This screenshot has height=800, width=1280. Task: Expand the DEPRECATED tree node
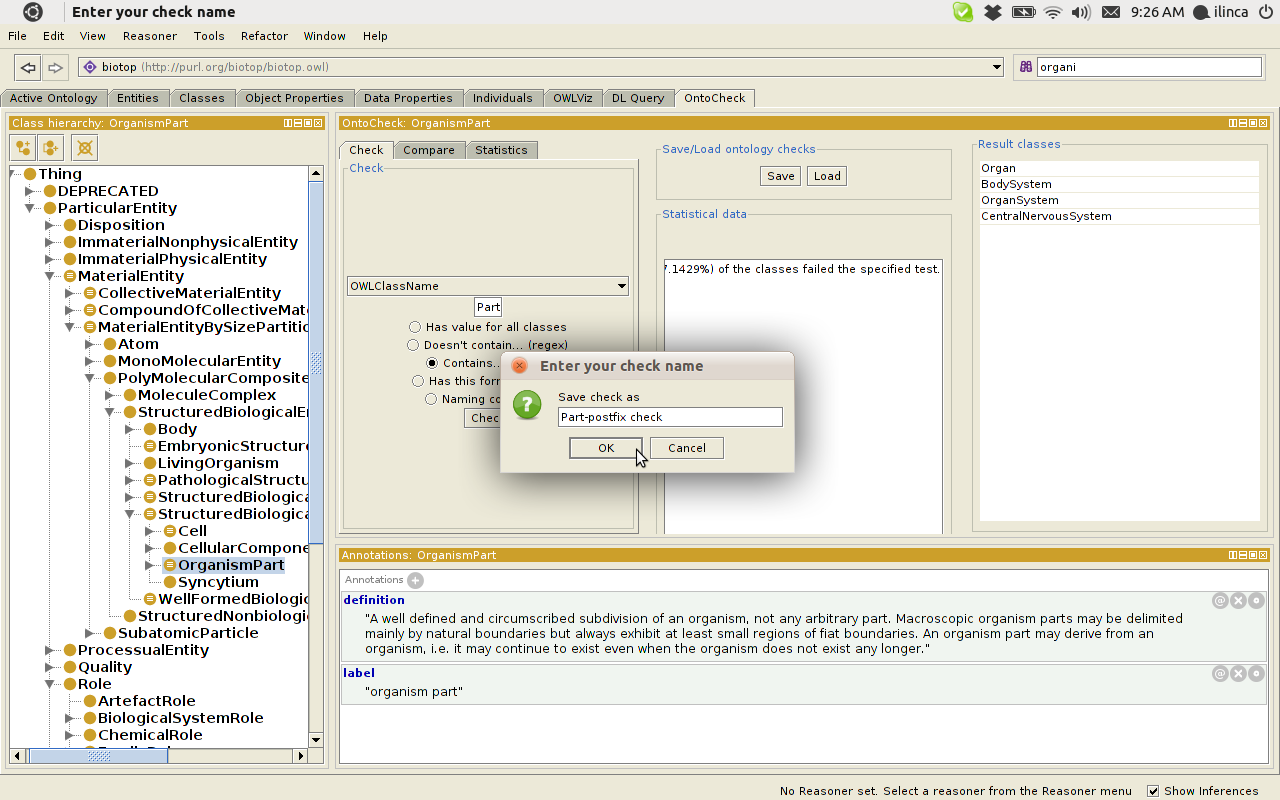[30, 191]
